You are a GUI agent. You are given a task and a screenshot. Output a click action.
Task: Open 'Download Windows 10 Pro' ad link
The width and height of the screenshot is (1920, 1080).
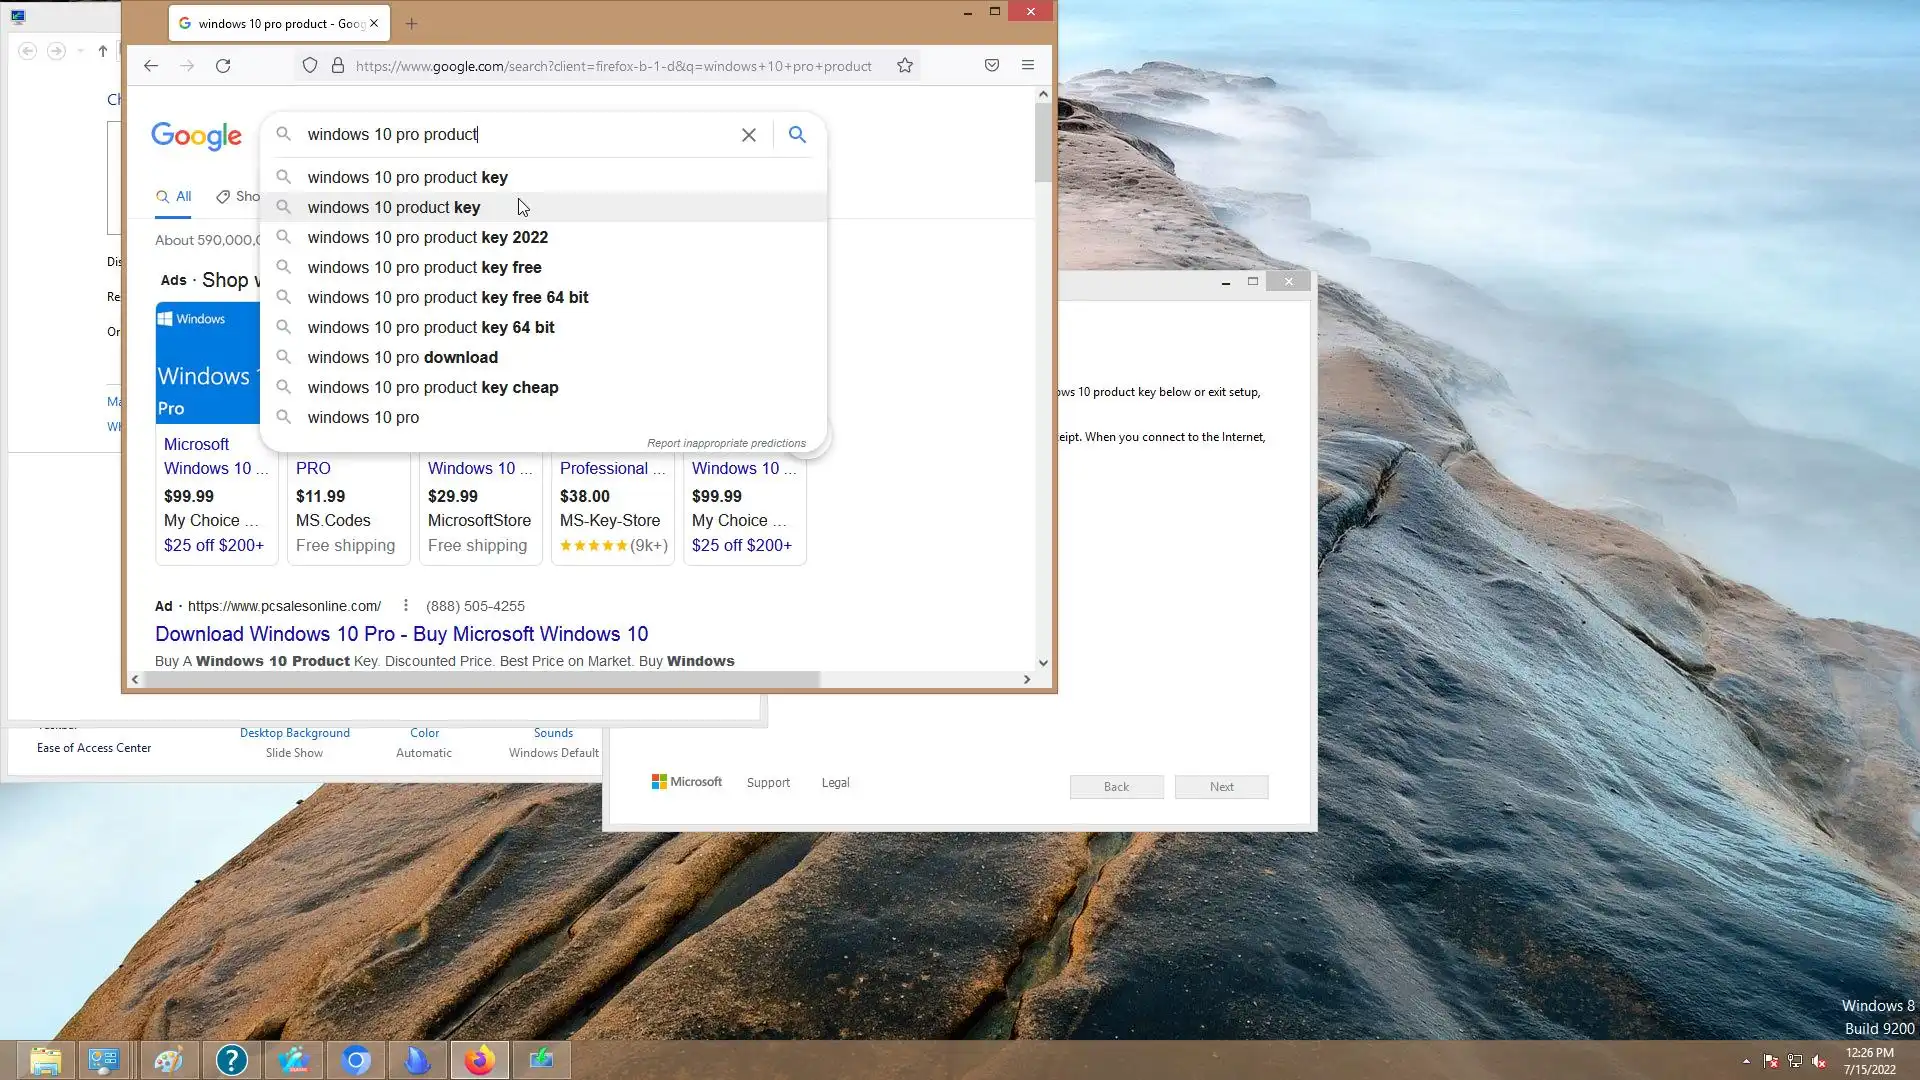401,634
